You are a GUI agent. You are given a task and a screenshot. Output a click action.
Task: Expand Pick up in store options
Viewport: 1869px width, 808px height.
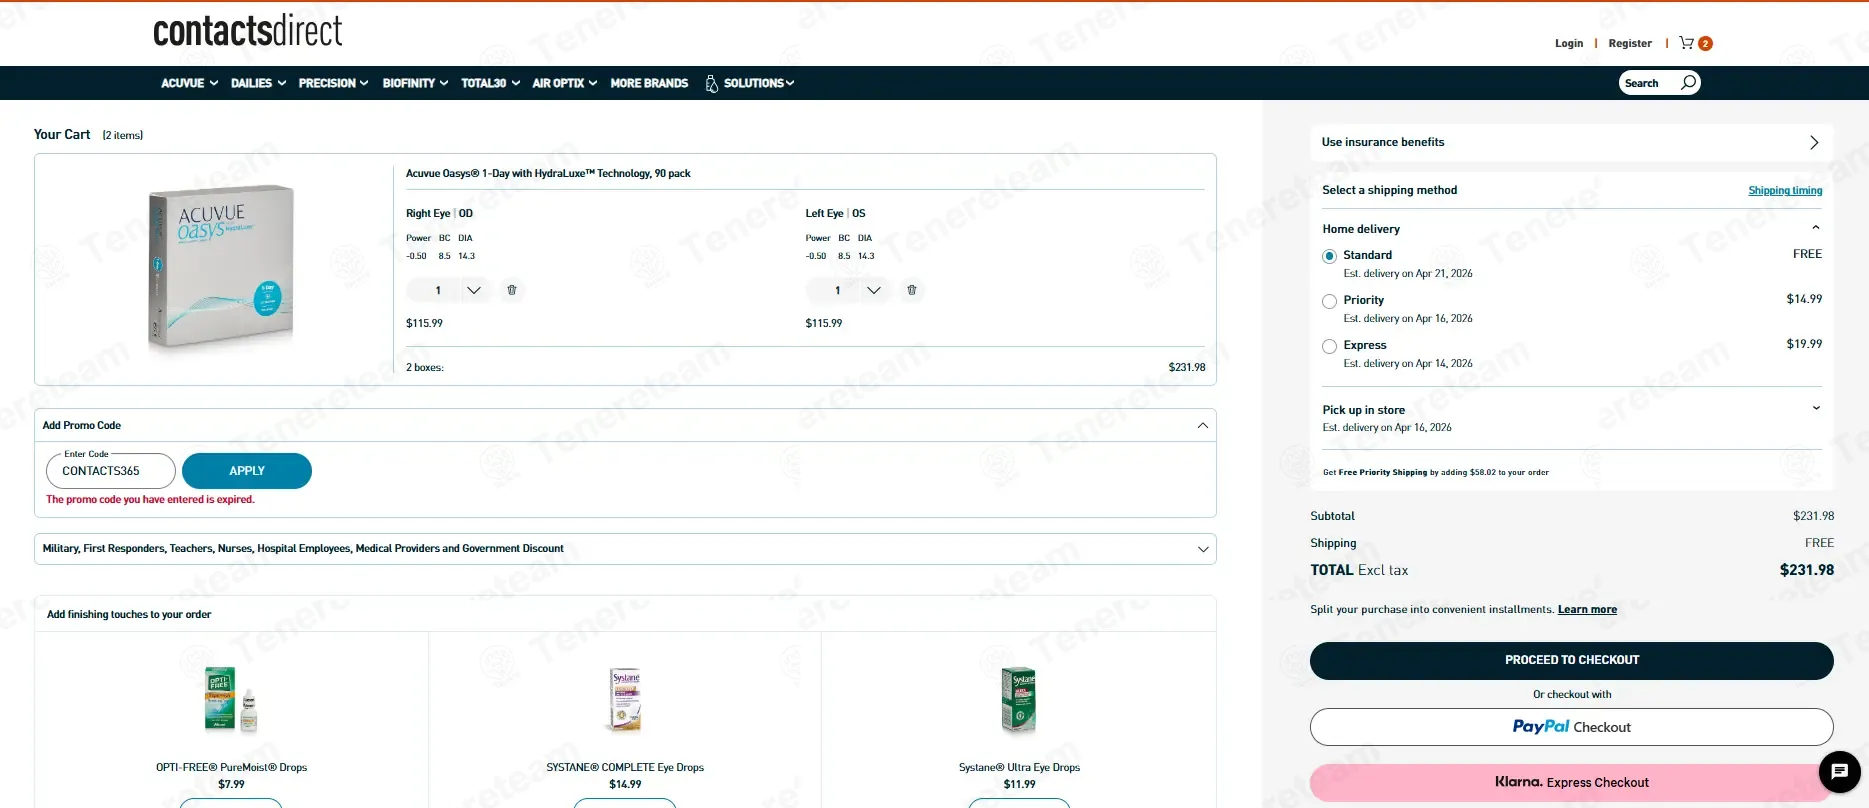click(1816, 408)
